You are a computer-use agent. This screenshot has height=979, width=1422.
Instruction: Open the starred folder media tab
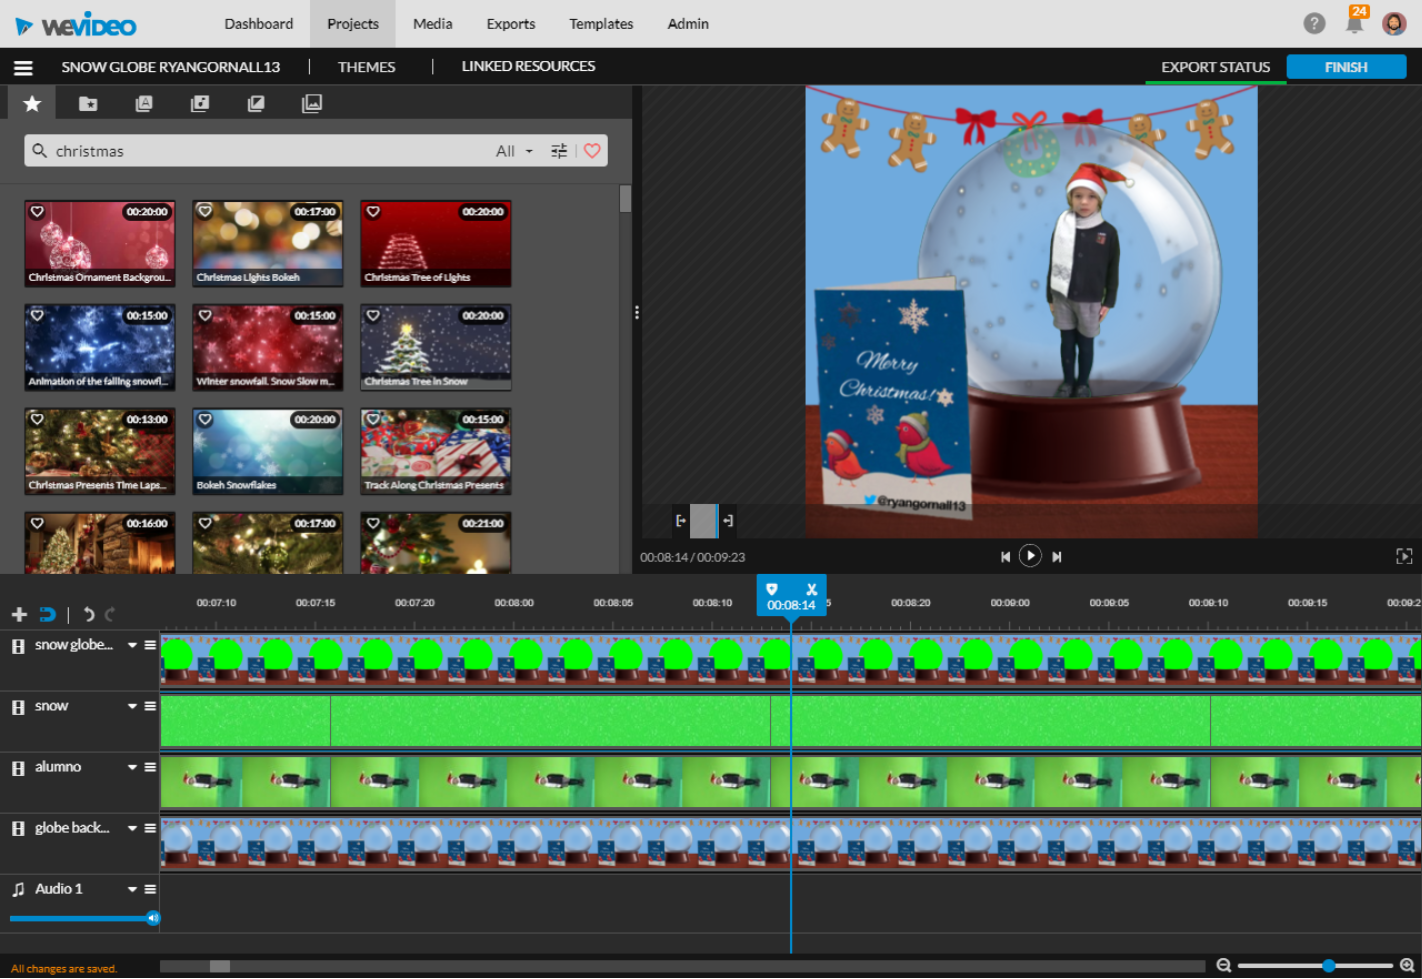tap(88, 104)
